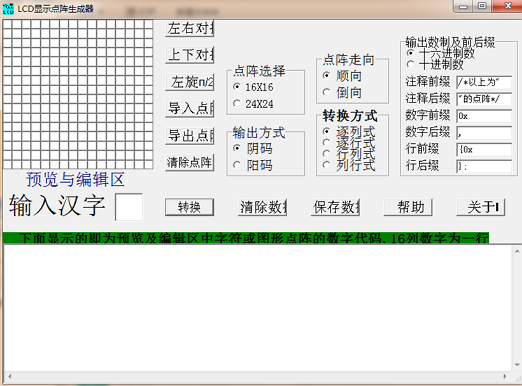The width and height of the screenshot is (522, 386).
Task: Click the horizontal scrollbar right arrow
Action: click(505, 376)
